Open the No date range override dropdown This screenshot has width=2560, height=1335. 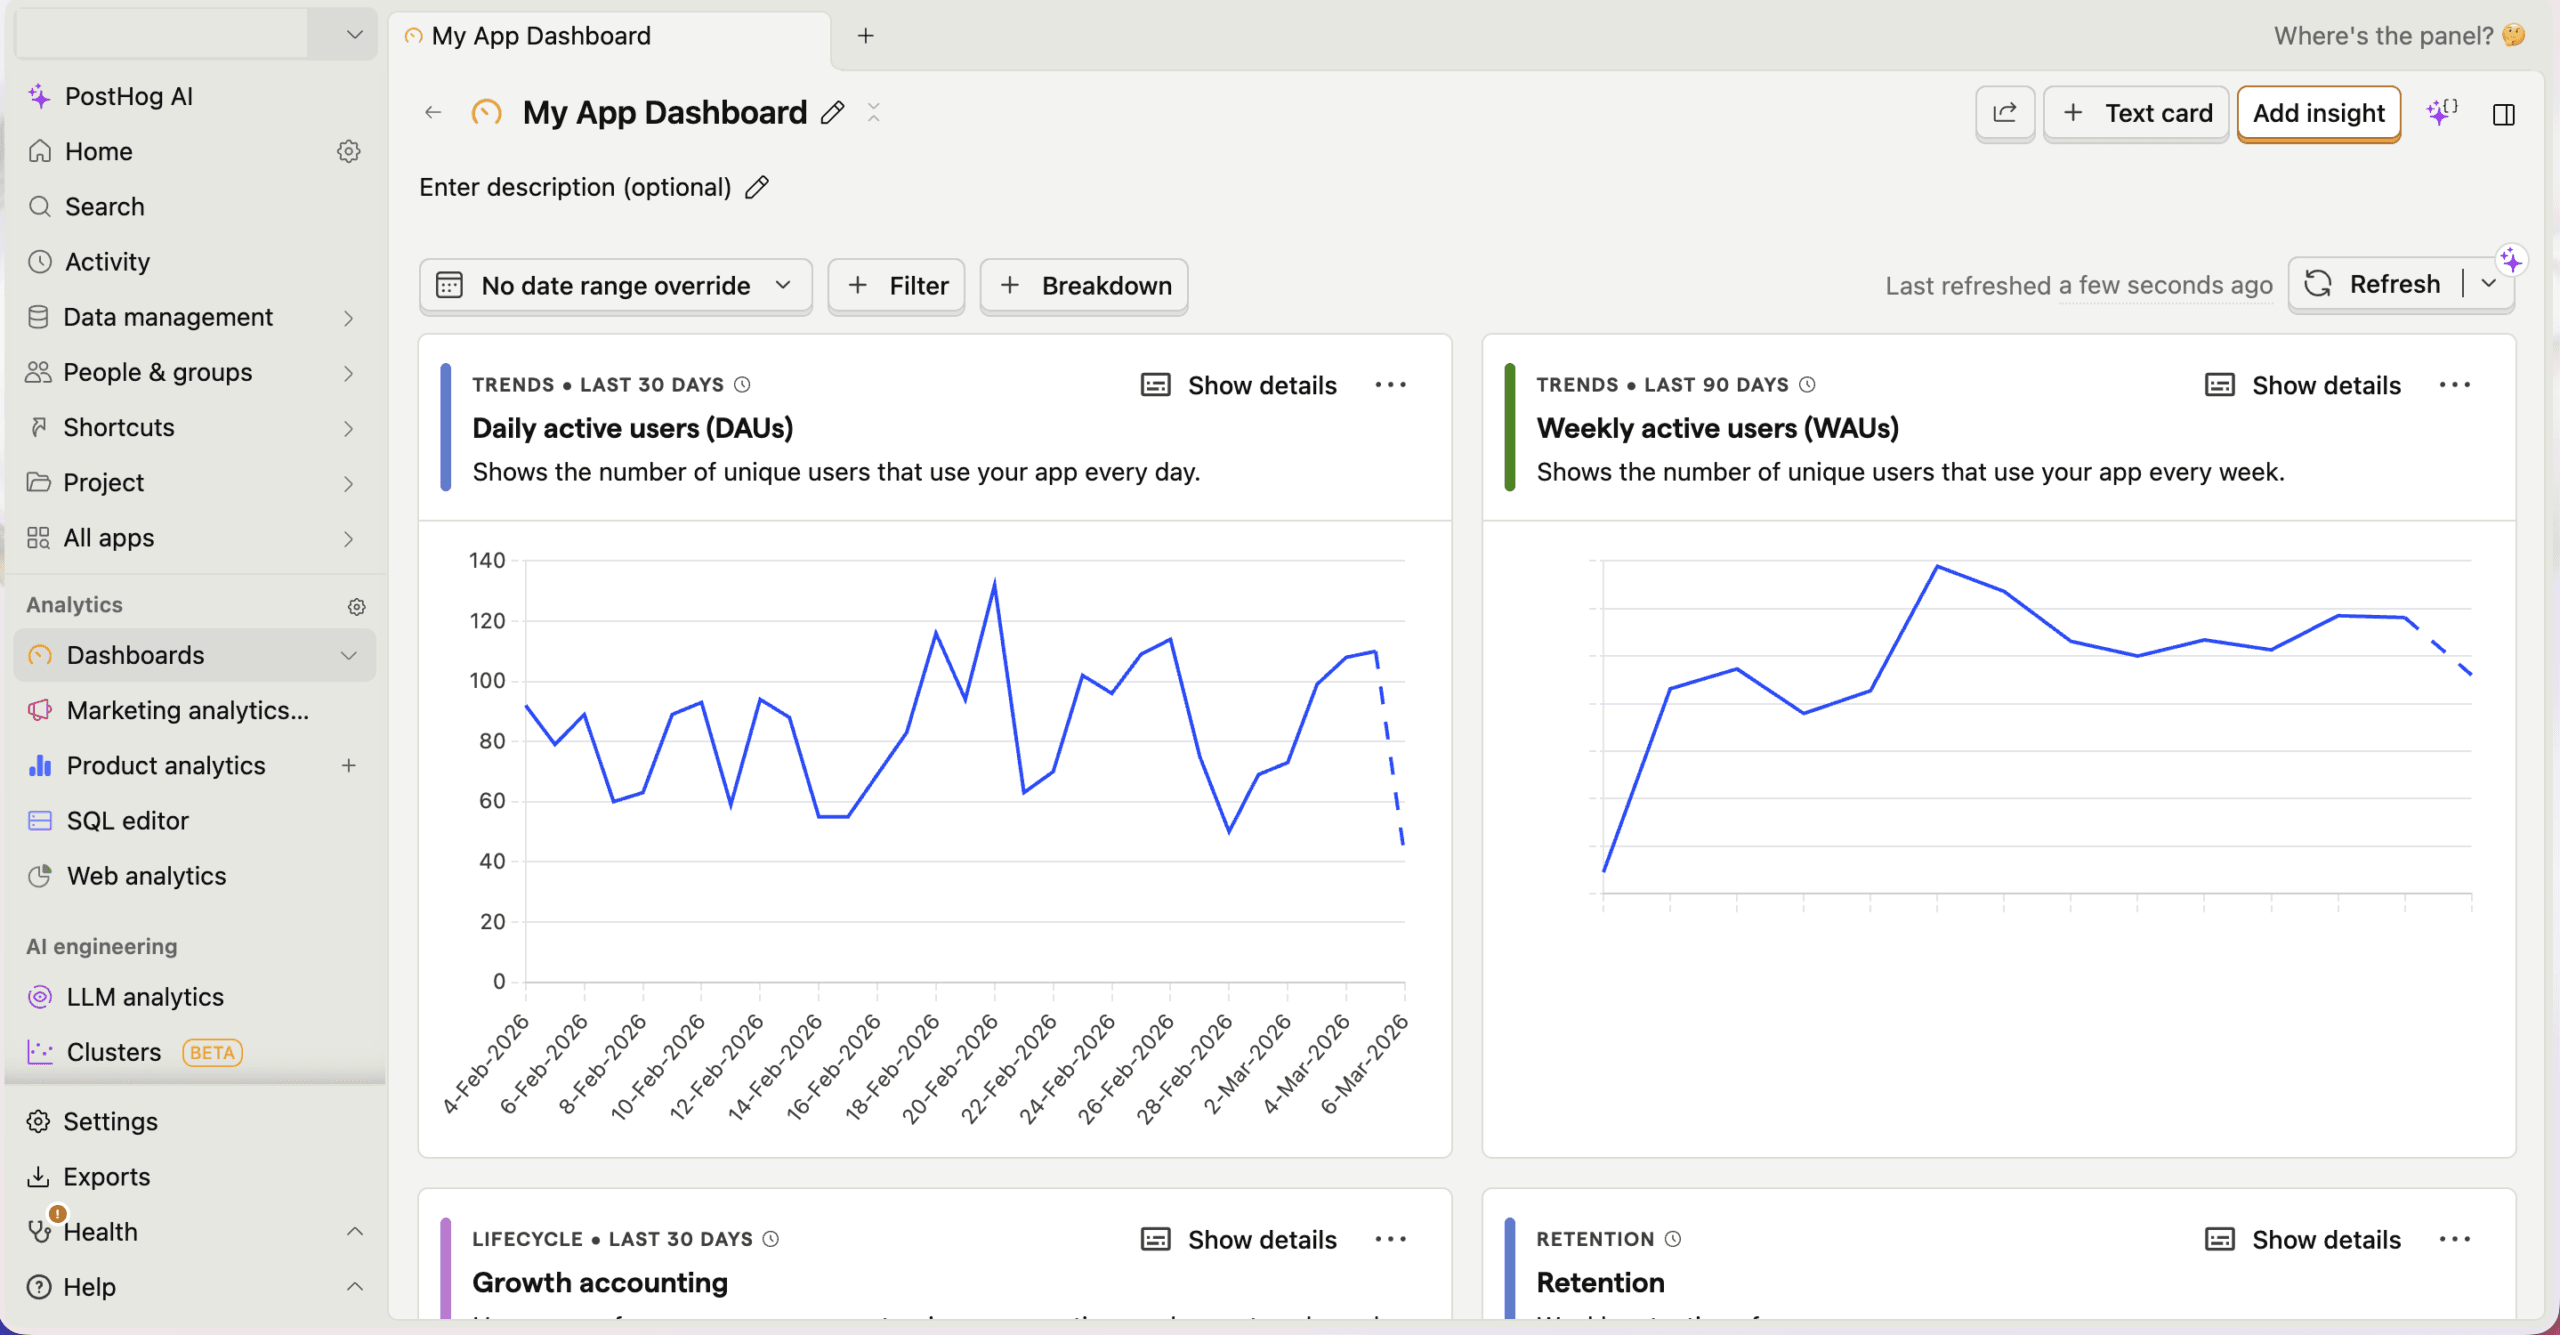point(615,286)
